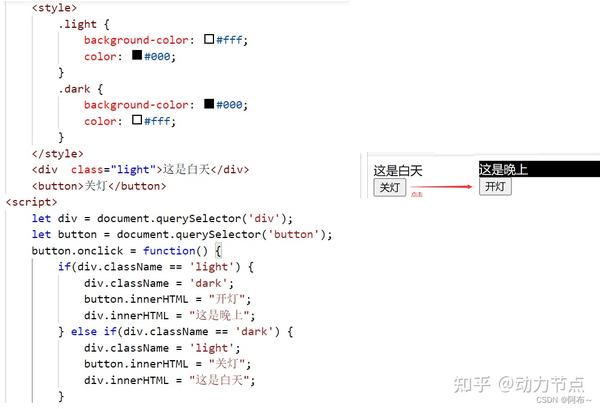The height and width of the screenshot is (409, 600).
Task: Click the .light selector line
Action: 84,24
